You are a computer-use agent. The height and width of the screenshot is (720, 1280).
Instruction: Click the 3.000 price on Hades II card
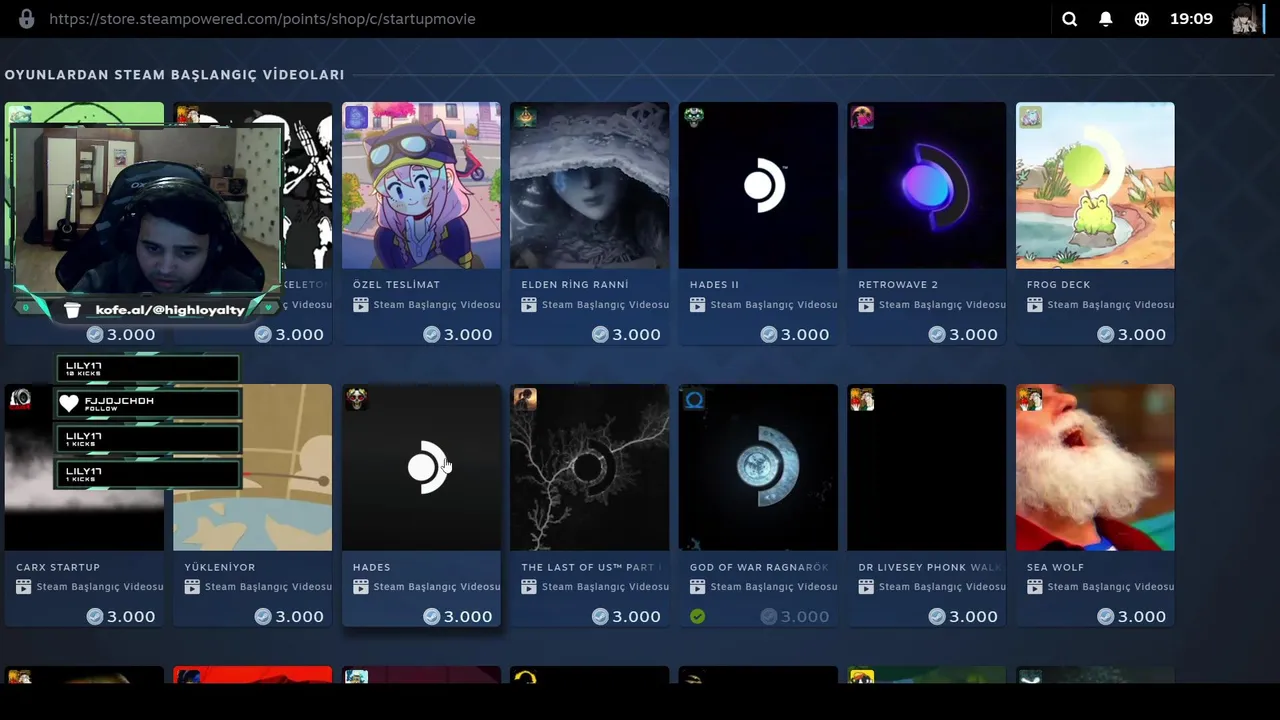[805, 335]
